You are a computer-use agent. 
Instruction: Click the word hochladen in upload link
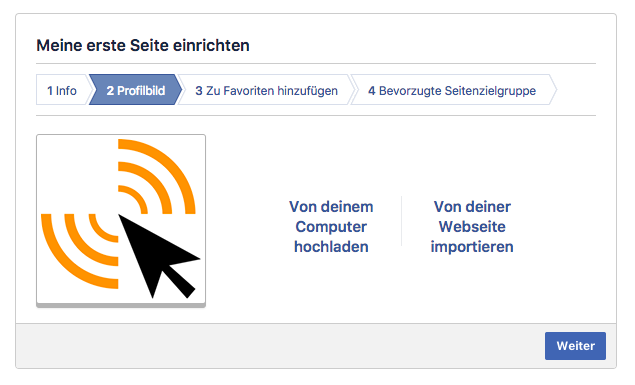[x=331, y=247]
